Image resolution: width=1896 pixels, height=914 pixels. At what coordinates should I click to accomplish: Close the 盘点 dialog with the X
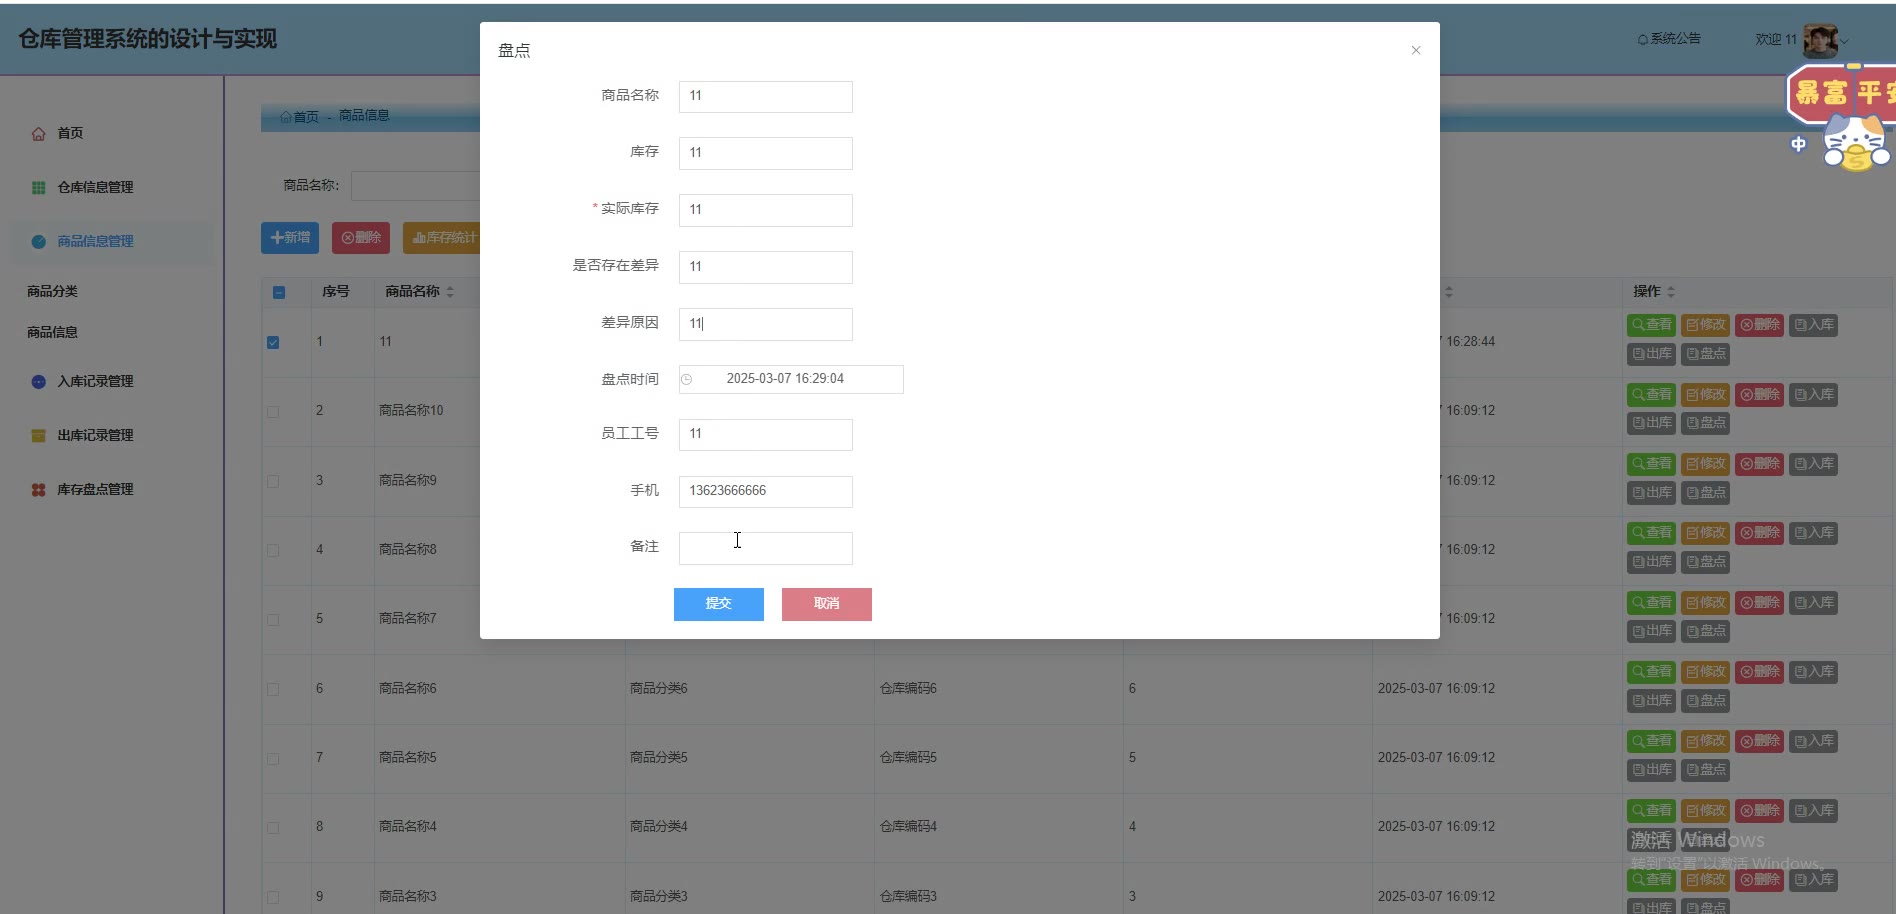(1416, 50)
